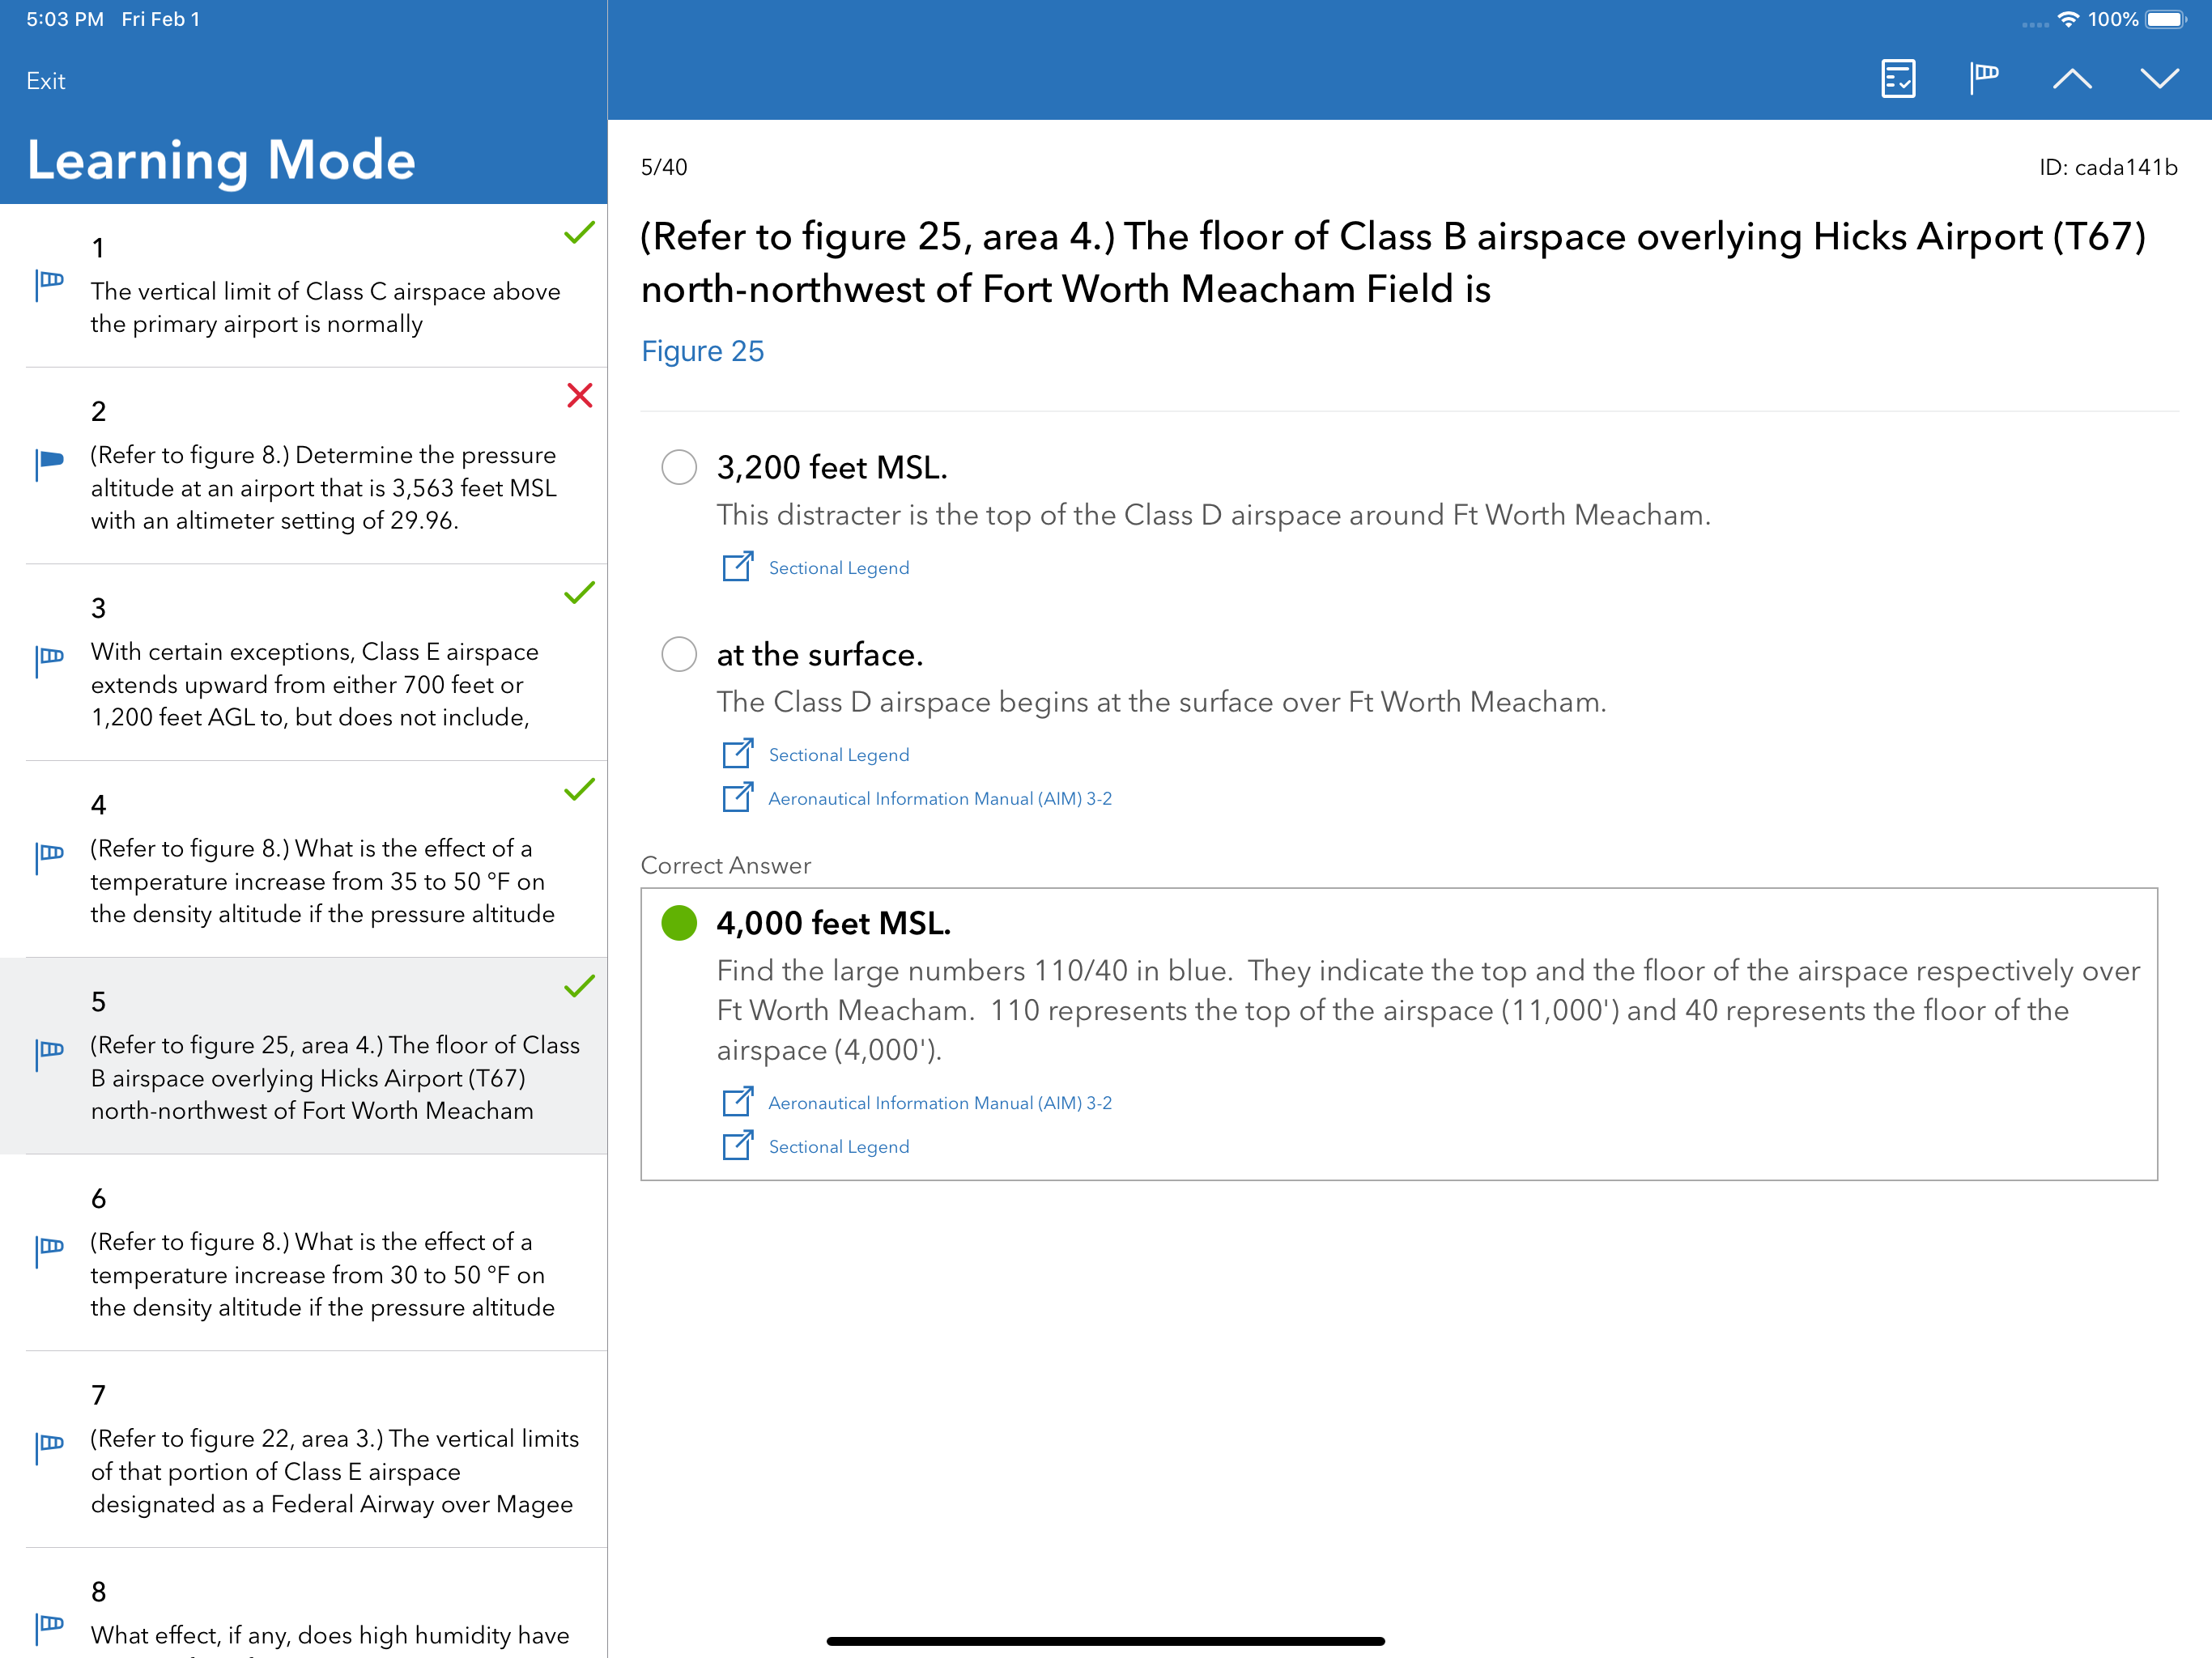Flag the current question using header flag

tap(1984, 78)
